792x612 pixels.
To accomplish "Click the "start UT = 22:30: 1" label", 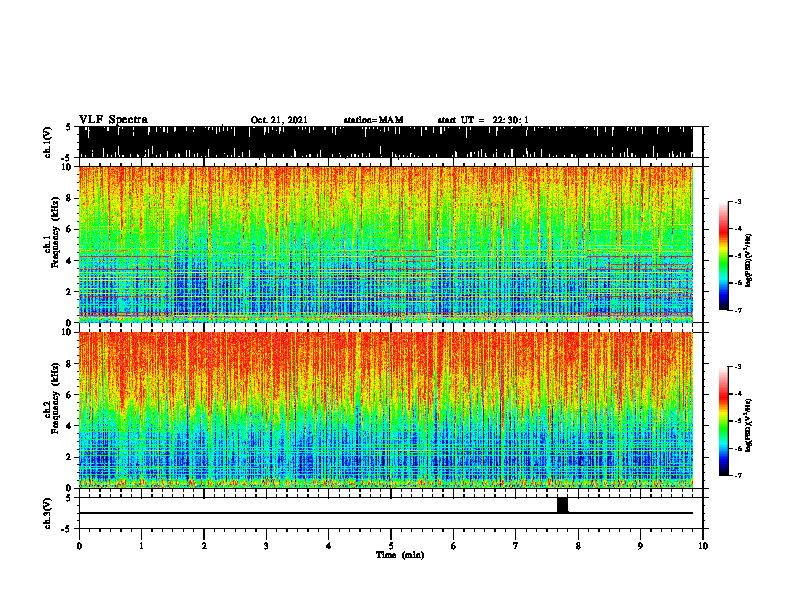I will tap(483, 120).
